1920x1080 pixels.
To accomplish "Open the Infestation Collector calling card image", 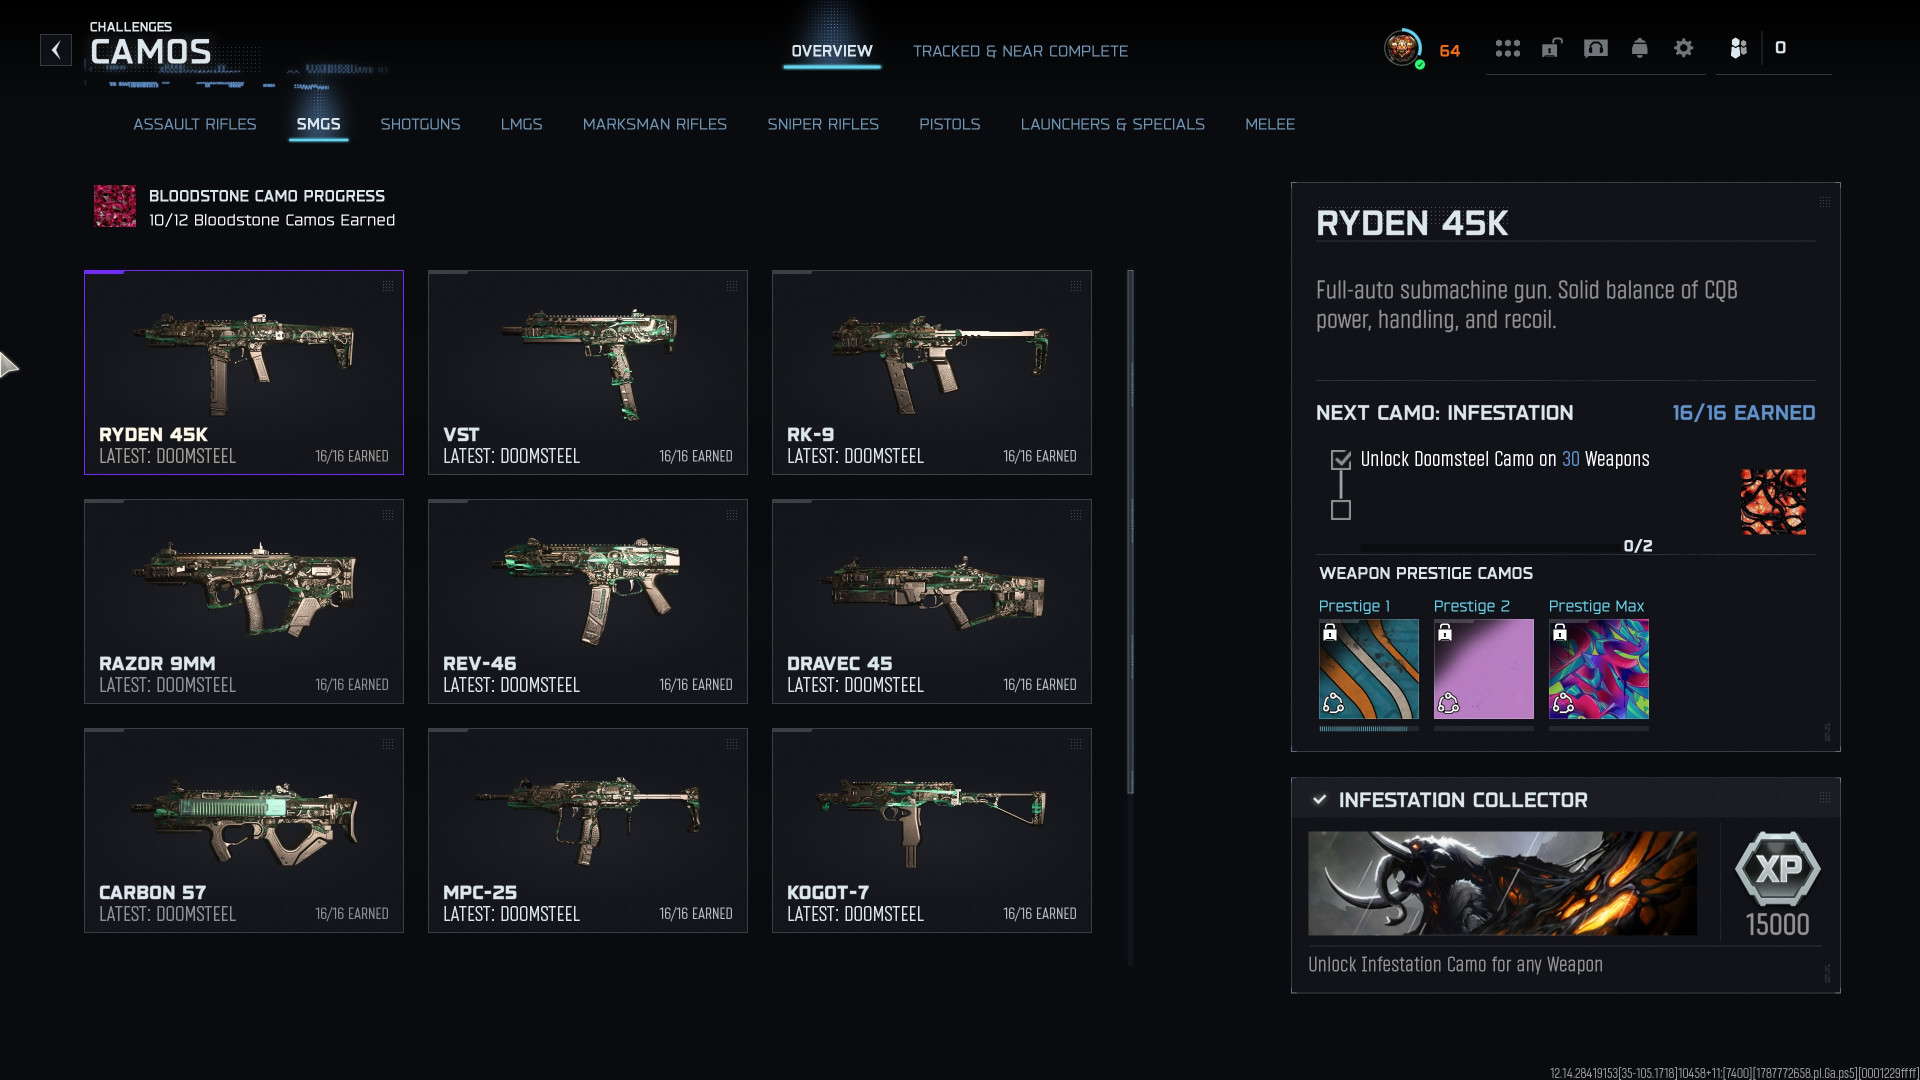I will click(x=1502, y=884).
